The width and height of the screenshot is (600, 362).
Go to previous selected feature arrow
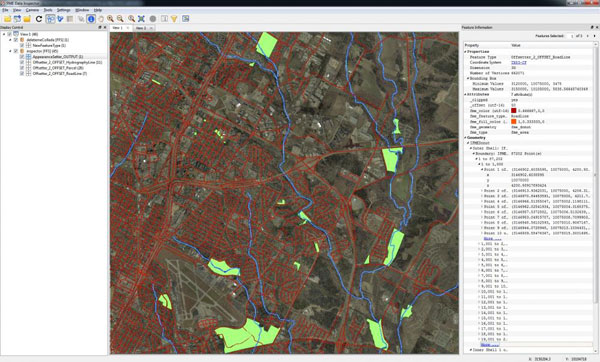pos(588,36)
